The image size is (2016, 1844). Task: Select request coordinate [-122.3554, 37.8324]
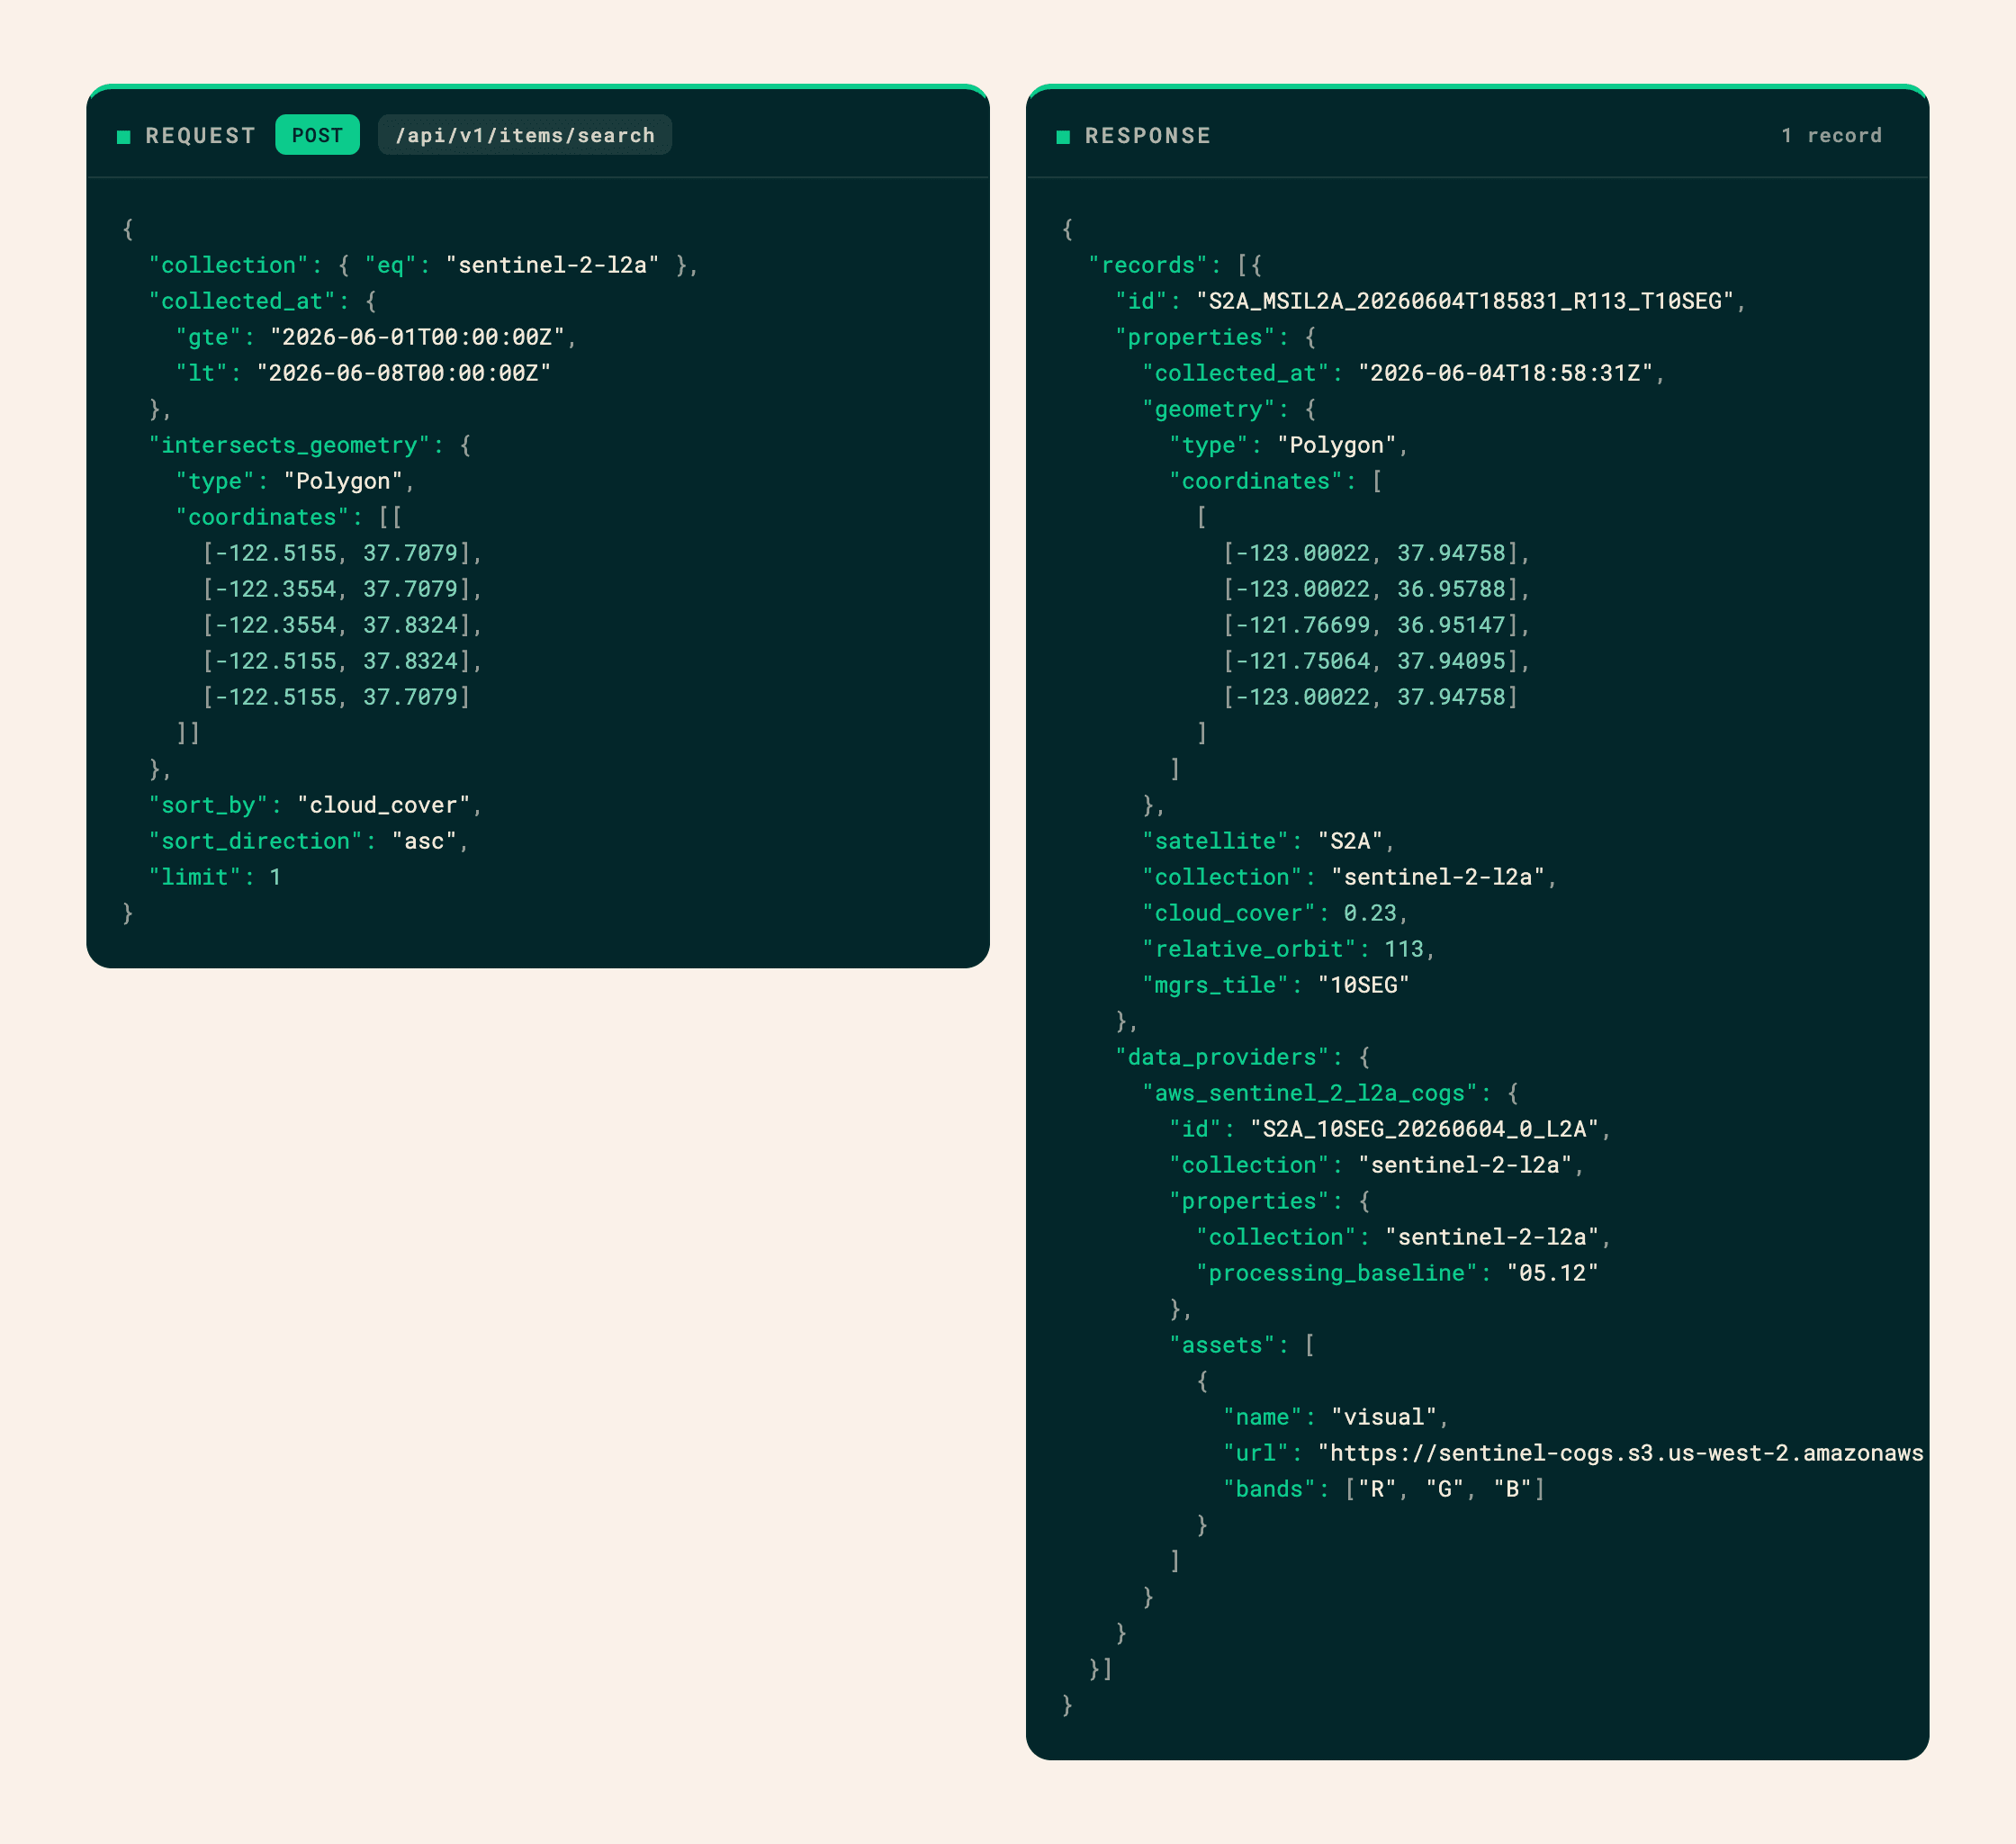click(337, 625)
